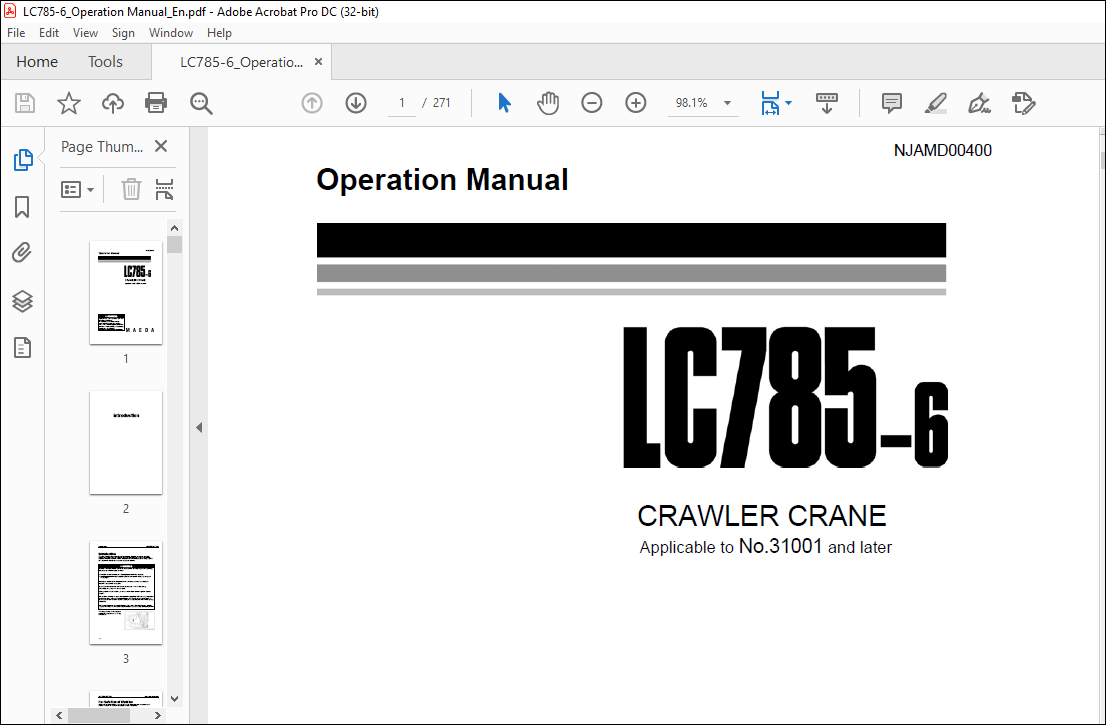The height and width of the screenshot is (725, 1106).
Task: Open Page Thumbnails sidebar icon
Action: [23, 160]
